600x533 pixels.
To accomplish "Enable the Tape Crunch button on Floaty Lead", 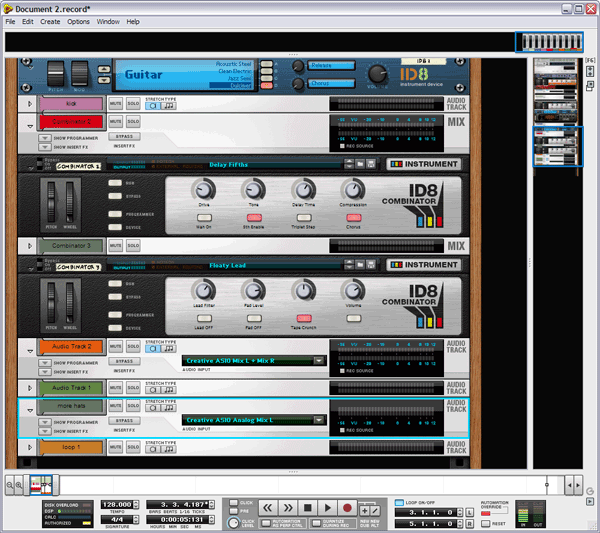I will click(x=303, y=318).
